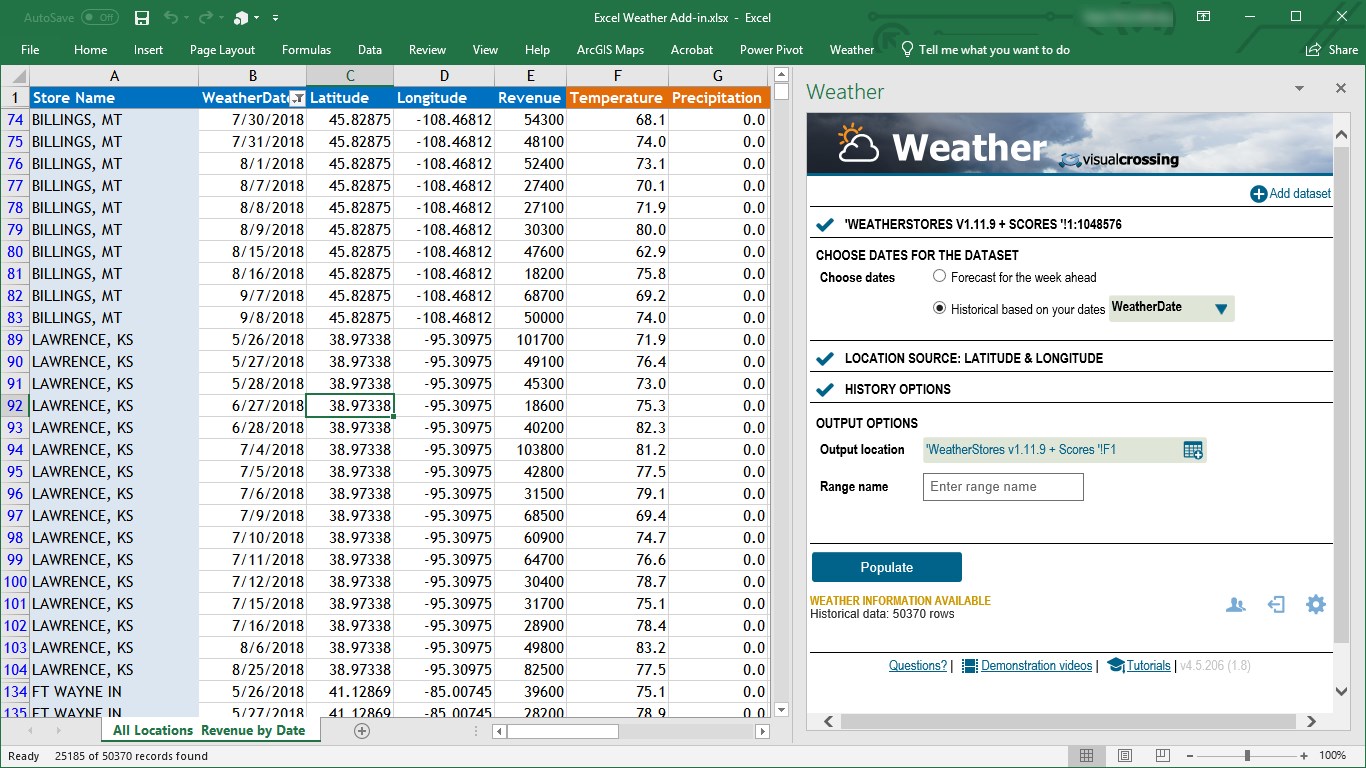
Task: Open the Weather add-in settings gear
Action: point(1316,604)
